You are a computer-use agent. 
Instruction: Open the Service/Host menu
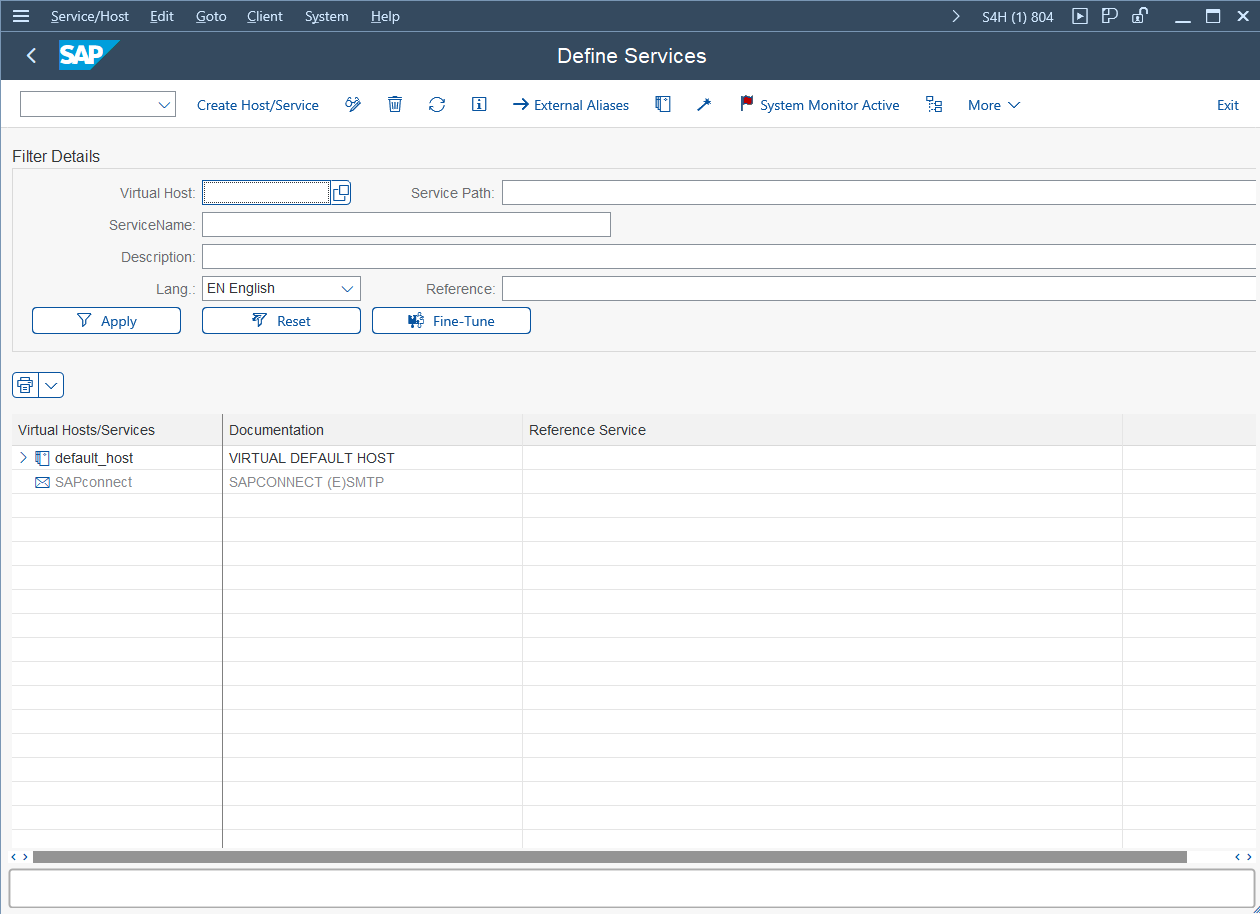[x=90, y=16]
